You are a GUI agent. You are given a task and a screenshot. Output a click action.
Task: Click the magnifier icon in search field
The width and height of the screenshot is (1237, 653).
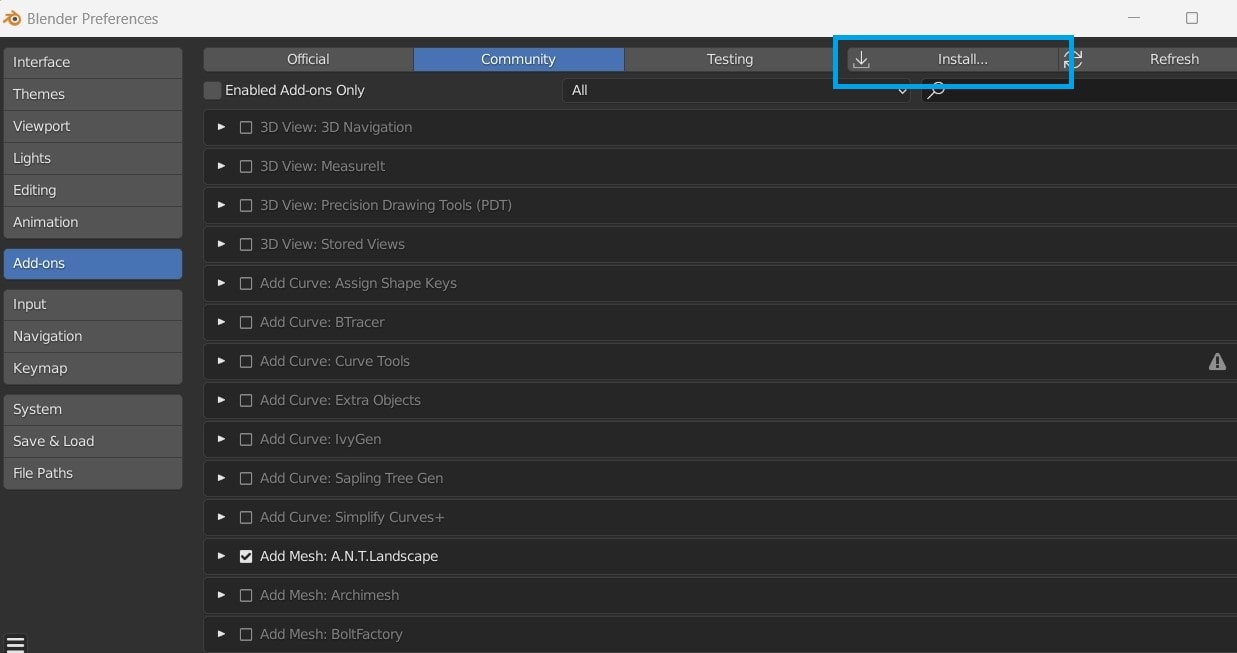936,91
